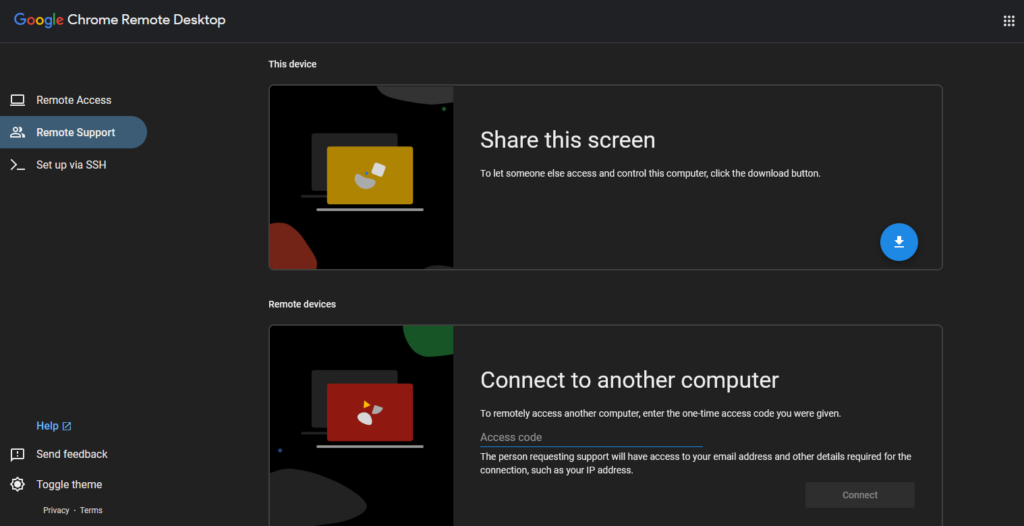1024x526 pixels.
Task: Switch theme using the Toggle theme label
Action: (69, 485)
